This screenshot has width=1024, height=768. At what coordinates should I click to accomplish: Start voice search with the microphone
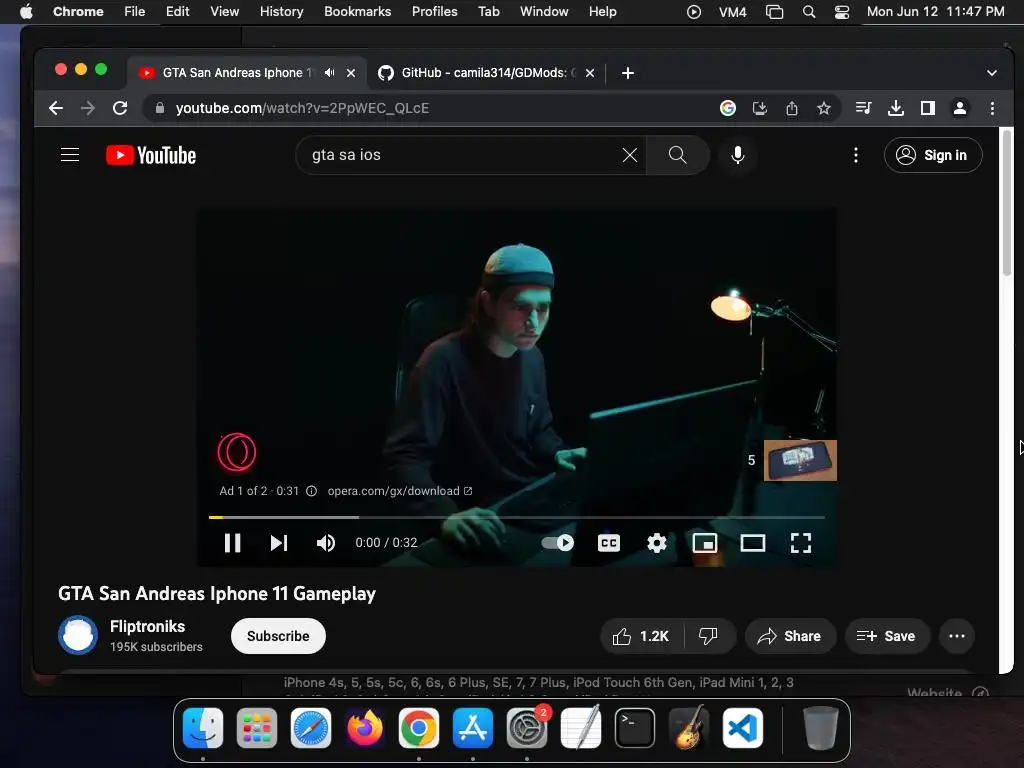point(738,155)
